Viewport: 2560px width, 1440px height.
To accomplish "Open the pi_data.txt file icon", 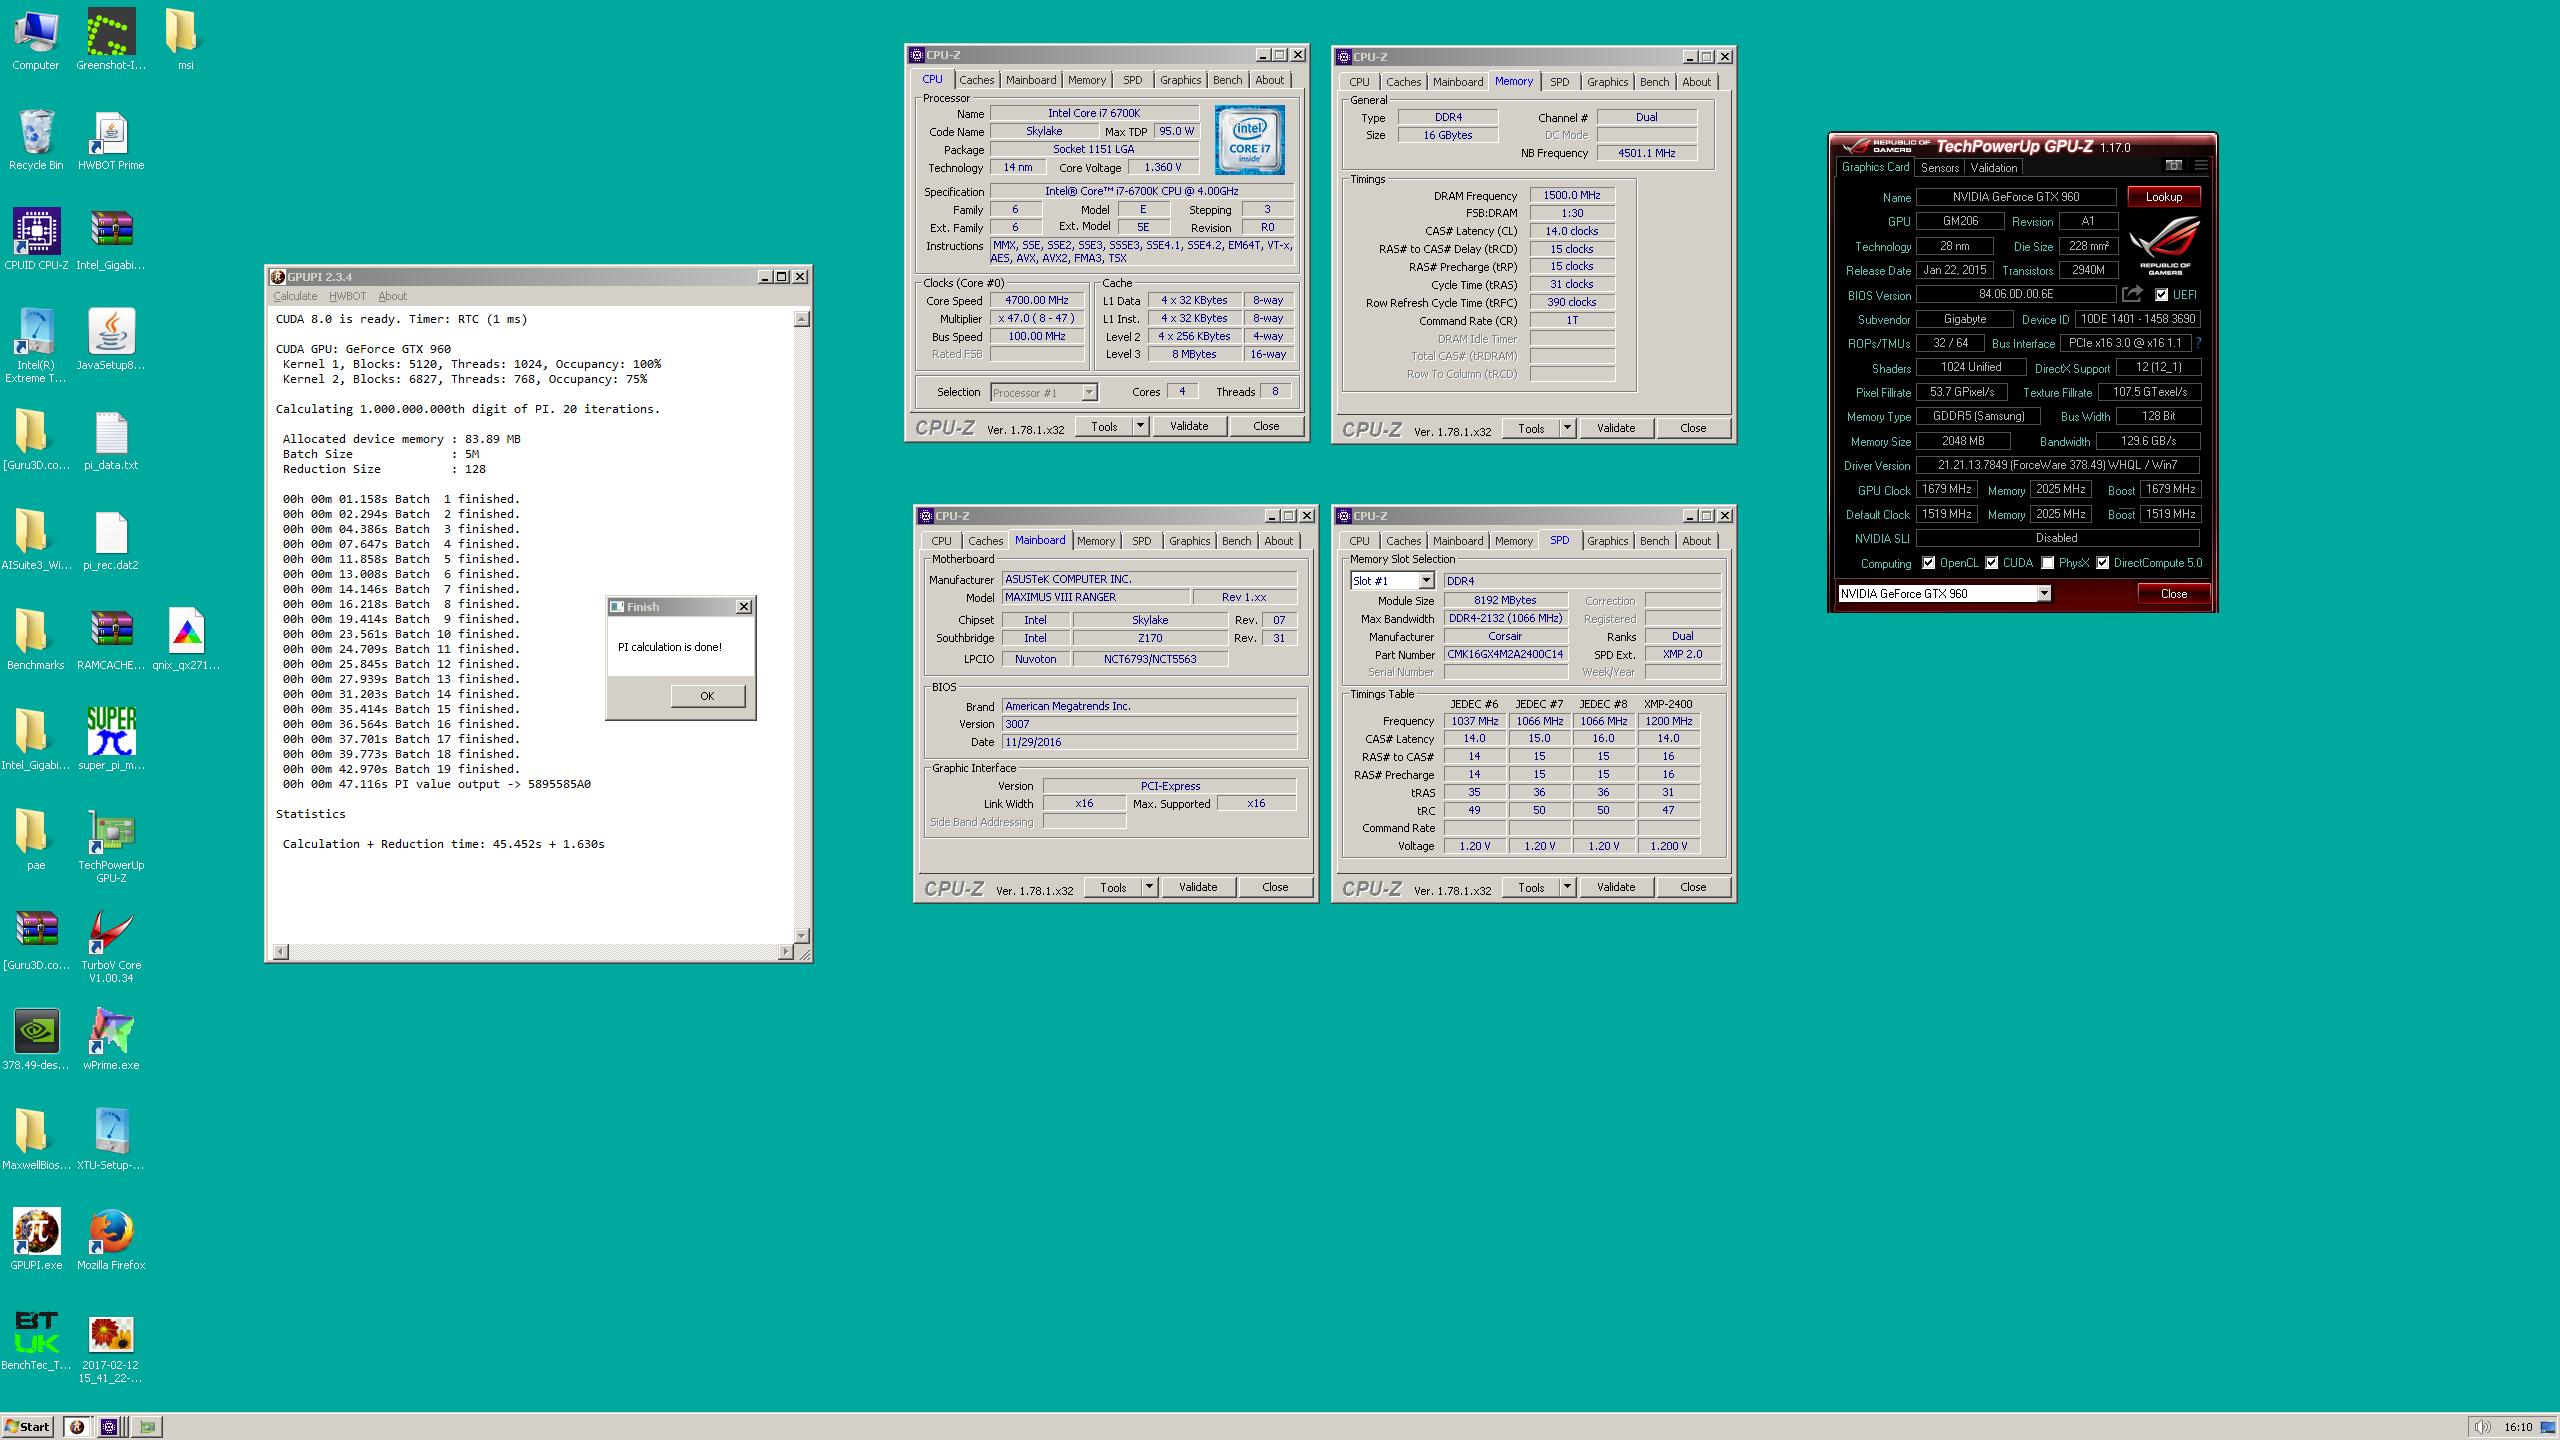I will (111, 440).
